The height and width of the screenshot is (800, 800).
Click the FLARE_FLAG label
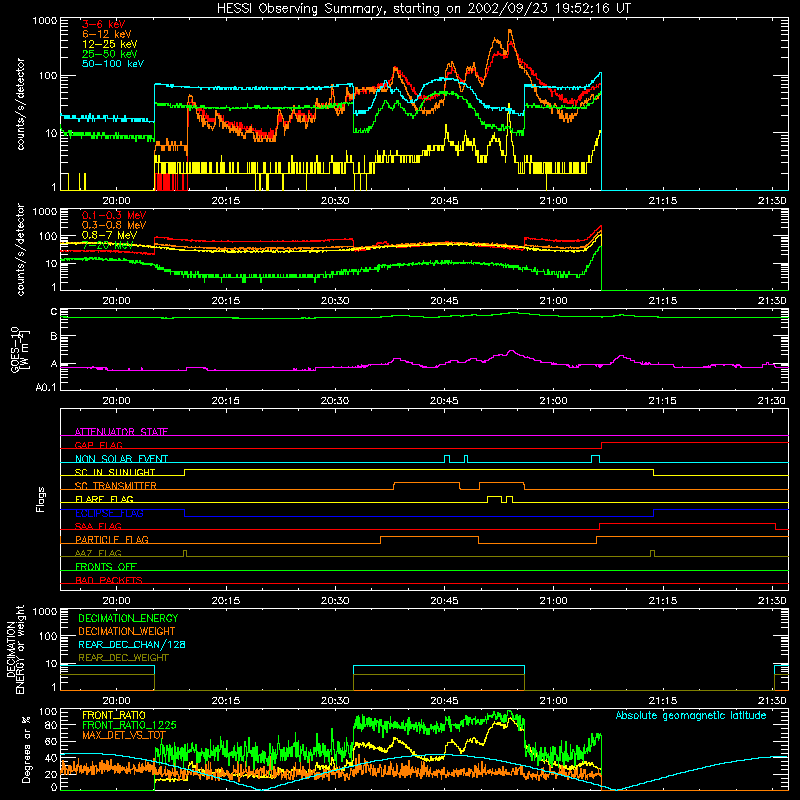point(104,499)
